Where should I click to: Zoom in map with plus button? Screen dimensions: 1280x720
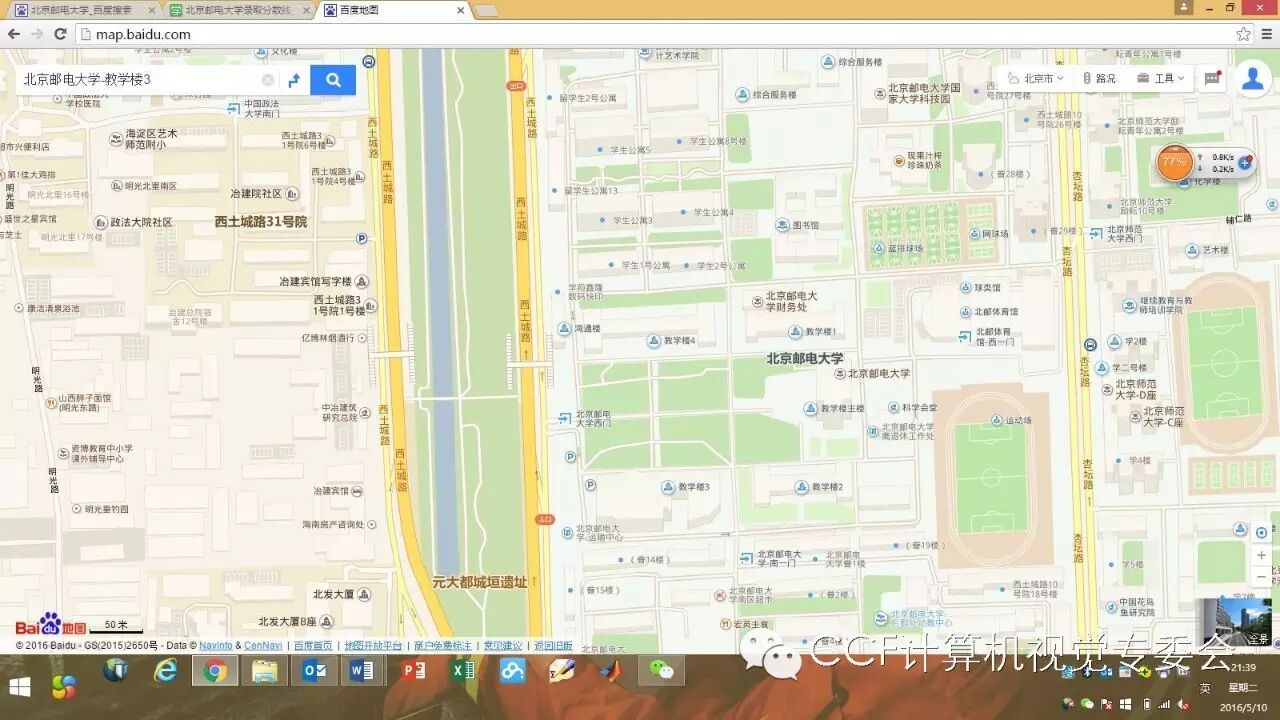tap(1261, 555)
